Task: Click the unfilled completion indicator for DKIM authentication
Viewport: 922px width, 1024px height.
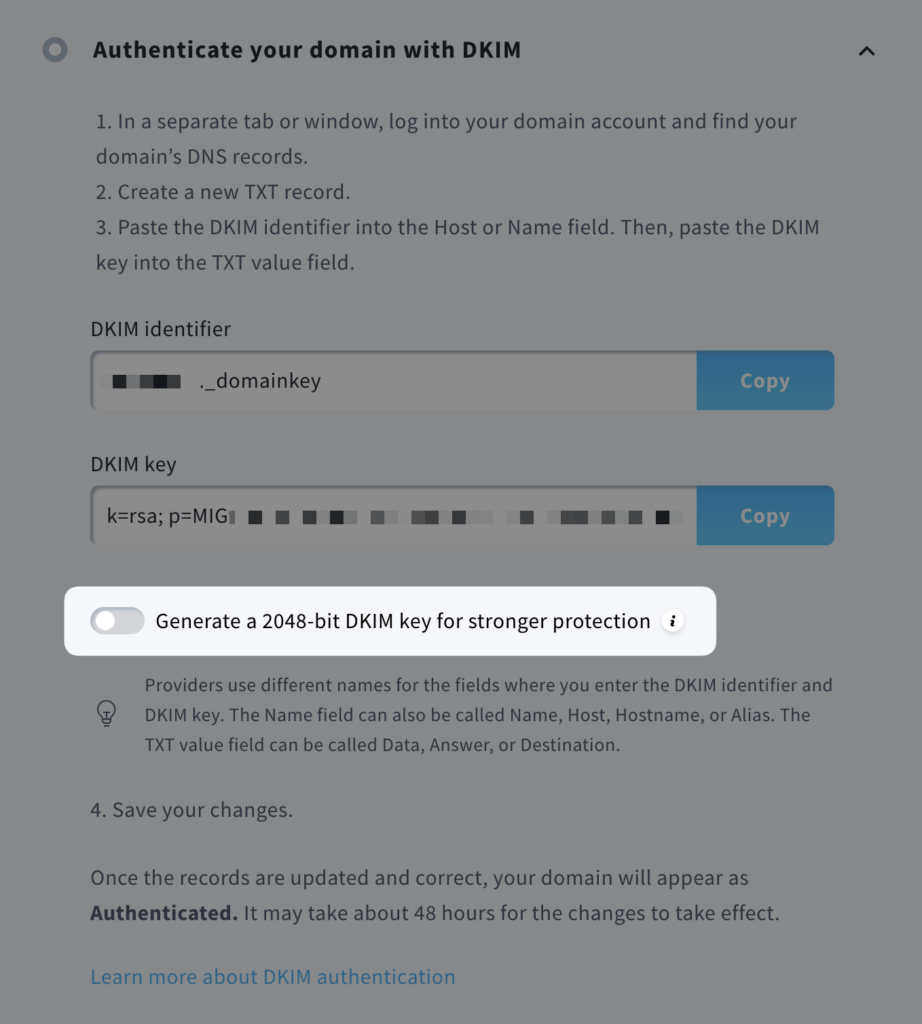Action: 56,50
